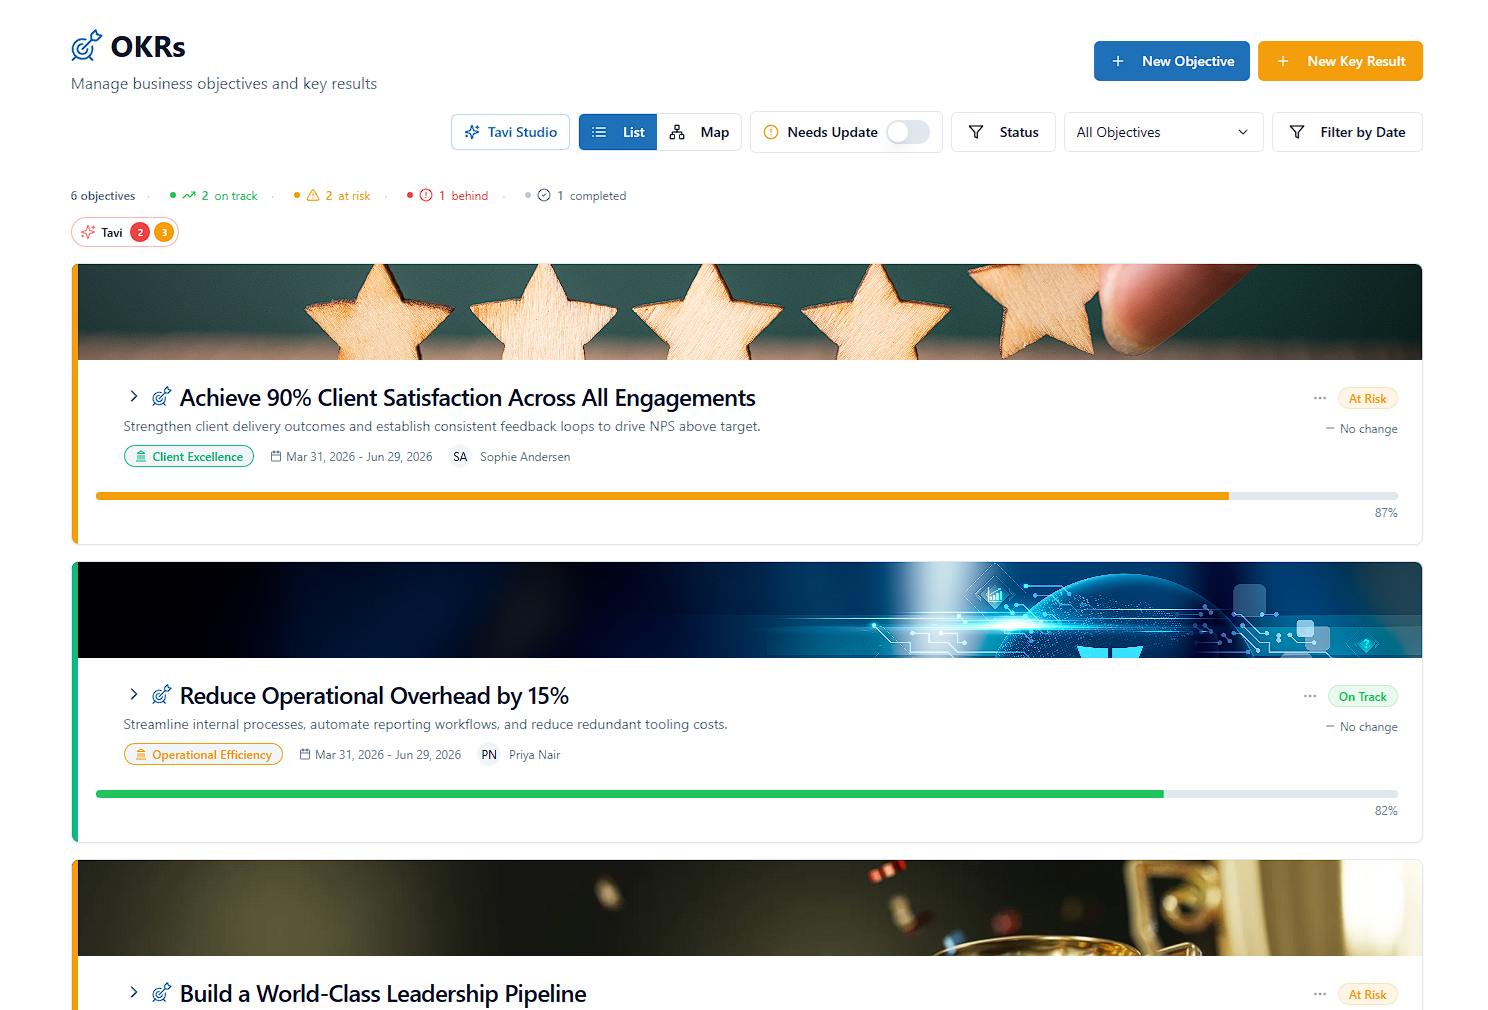Click the wooden stars banner image
The width and height of the screenshot is (1488, 1010).
point(750,312)
